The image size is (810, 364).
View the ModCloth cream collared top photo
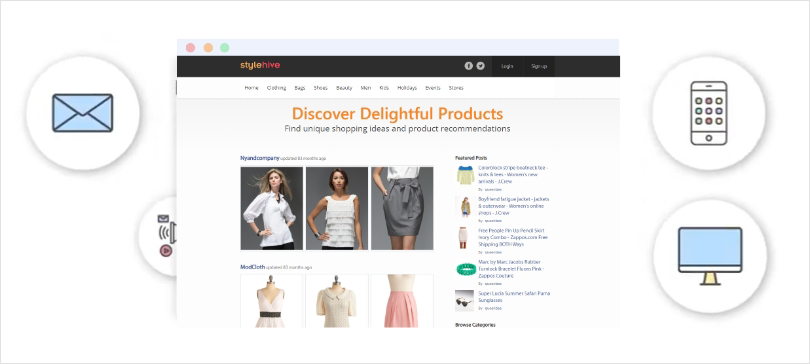click(x=337, y=301)
